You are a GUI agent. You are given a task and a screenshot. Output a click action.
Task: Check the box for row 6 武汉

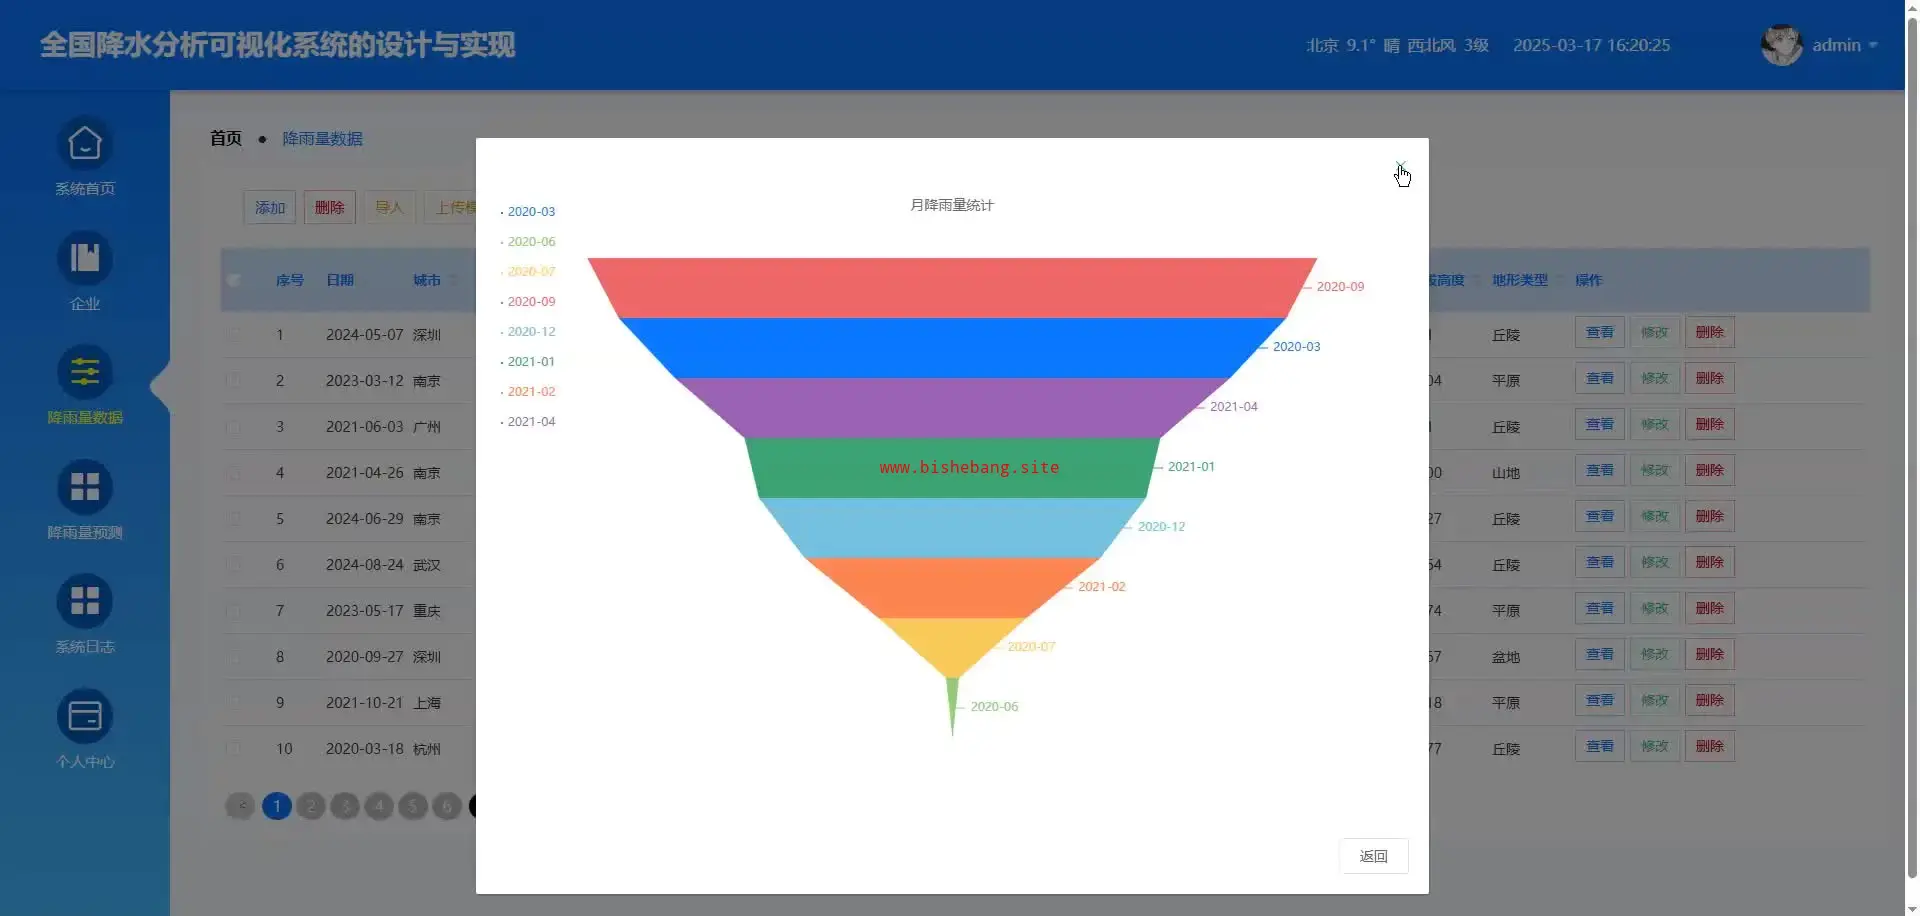(x=234, y=565)
